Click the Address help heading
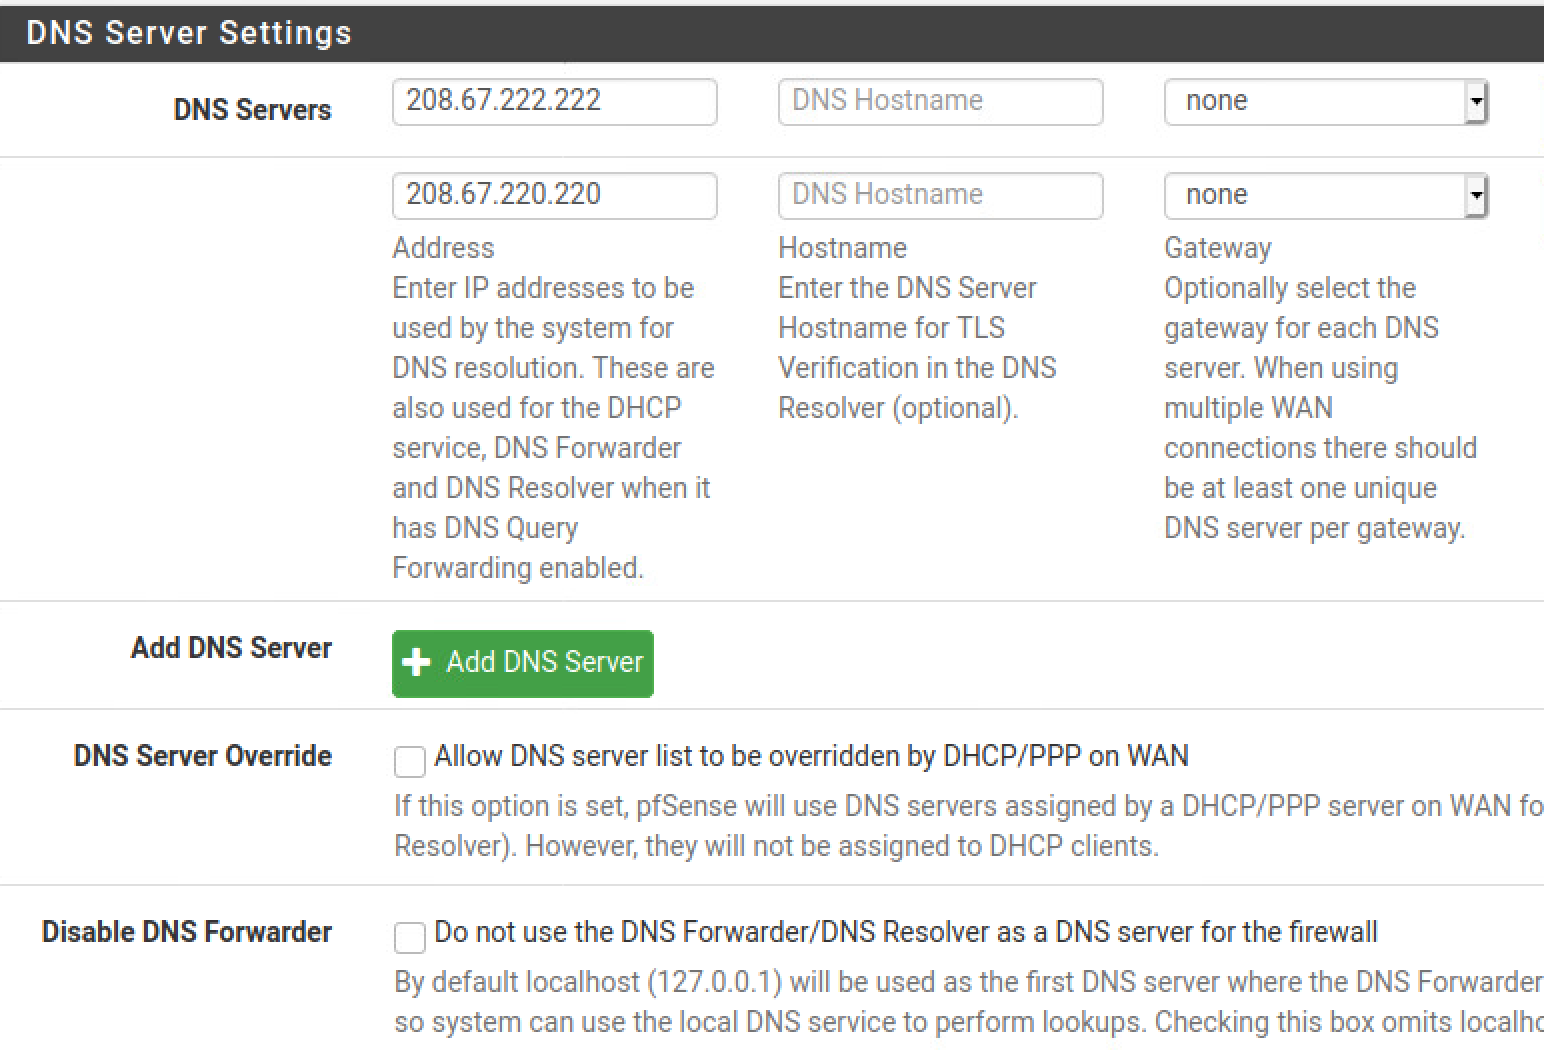The image size is (1544, 1050). [x=443, y=248]
